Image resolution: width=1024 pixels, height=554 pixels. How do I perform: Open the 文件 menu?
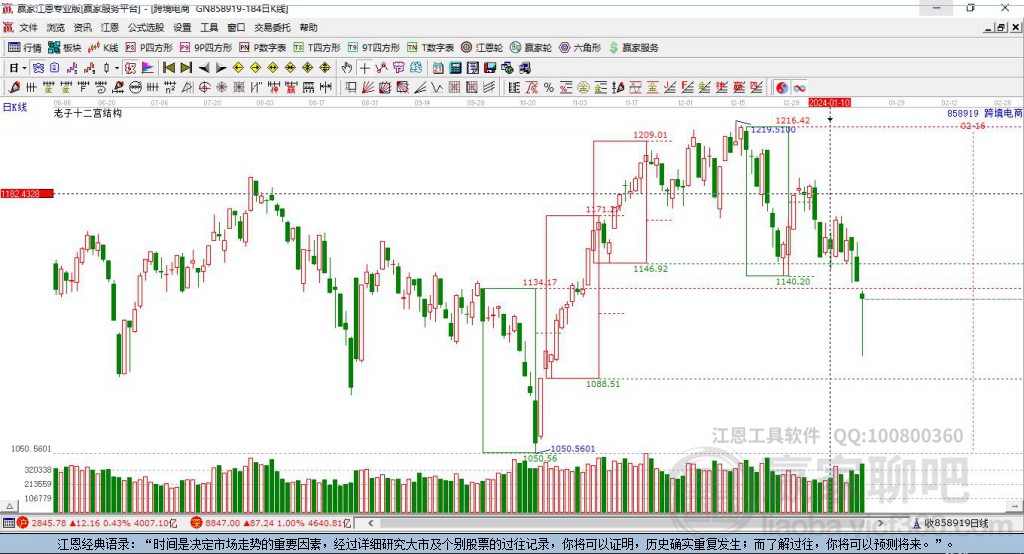28,27
